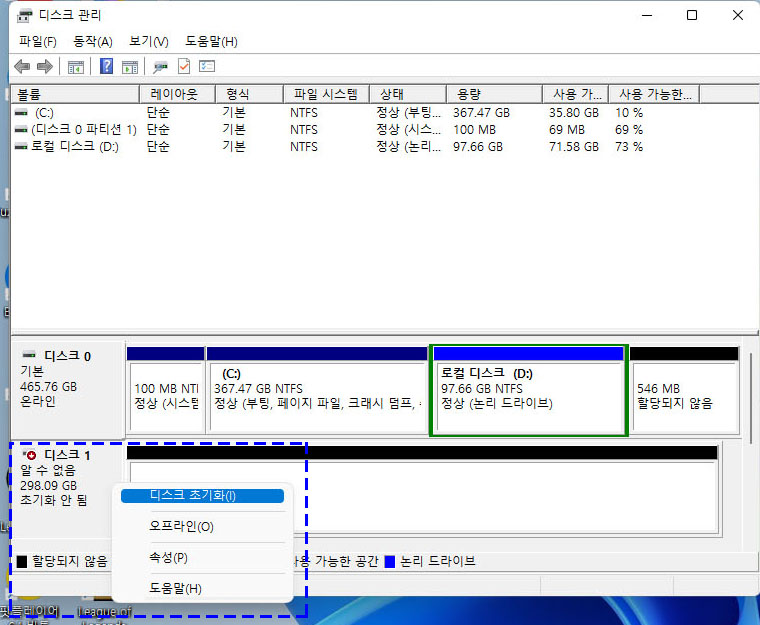Sort by the 볼륨 column header
This screenshot has height=625, width=760.
point(75,94)
